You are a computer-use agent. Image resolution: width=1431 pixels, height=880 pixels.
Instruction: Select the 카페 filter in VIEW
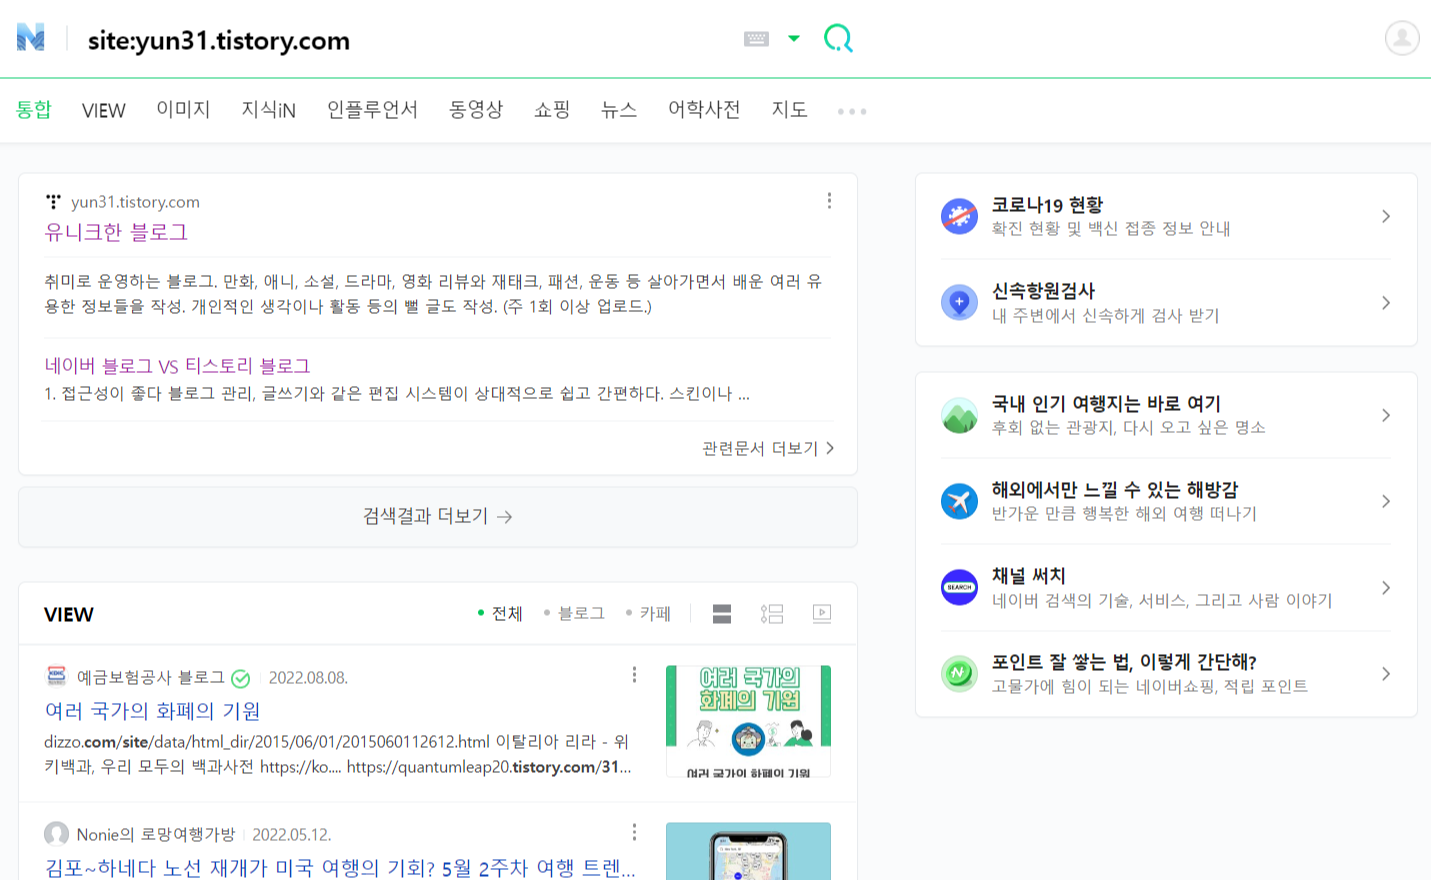[x=648, y=613]
